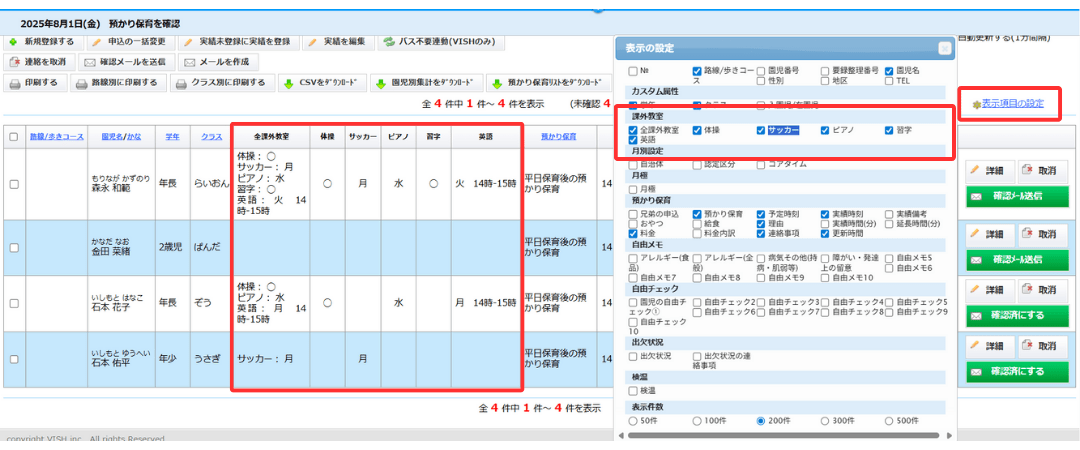Sort by 園児名 column header

pyautogui.click(x=112, y=136)
